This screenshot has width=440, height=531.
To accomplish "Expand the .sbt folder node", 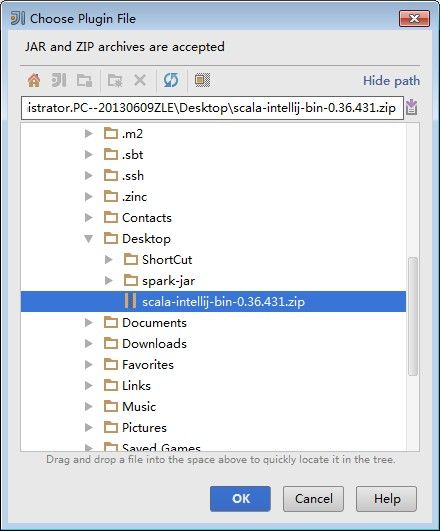I will click(89, 154).
